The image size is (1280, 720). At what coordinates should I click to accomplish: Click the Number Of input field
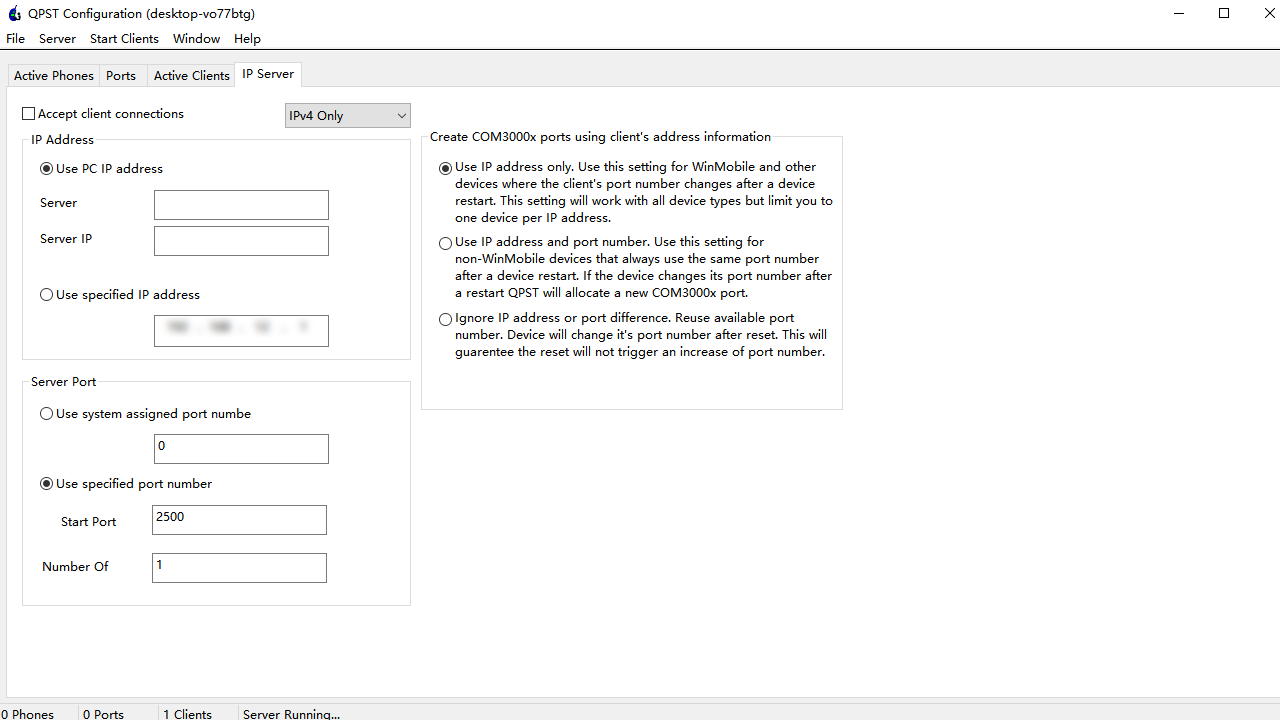point(239,568)
